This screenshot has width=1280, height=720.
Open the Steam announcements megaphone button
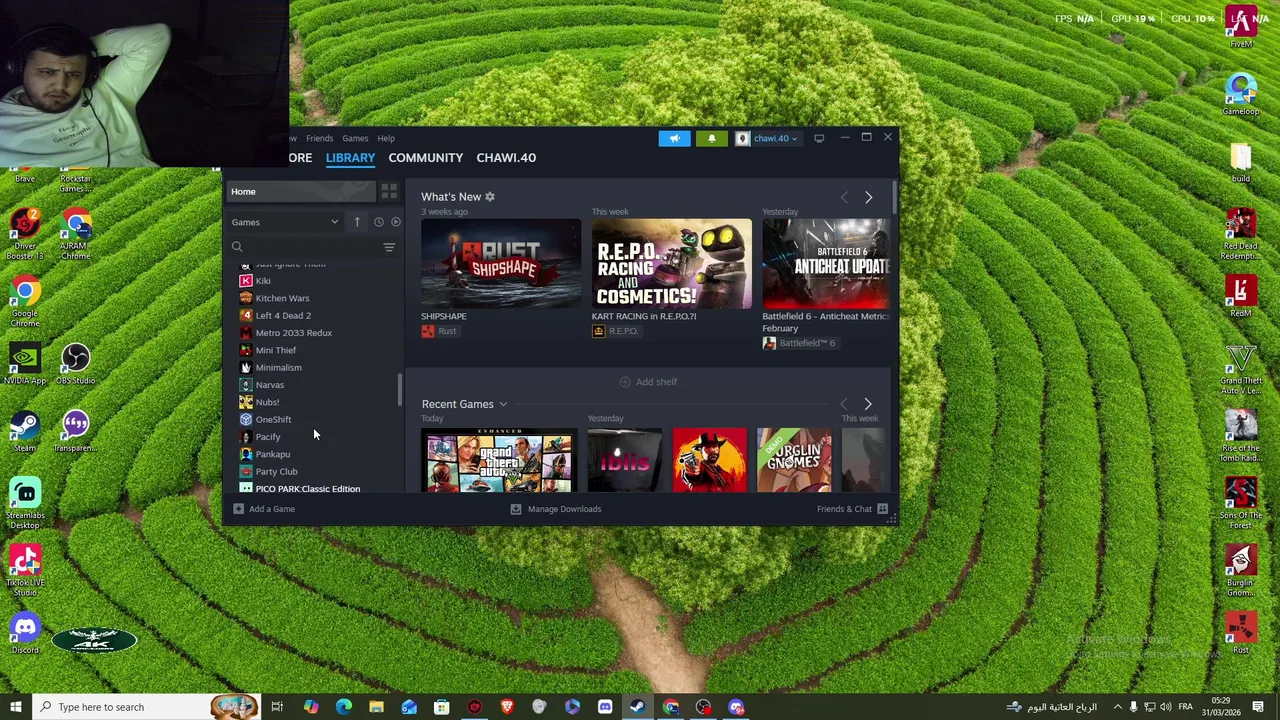click(x=674, y=138)
